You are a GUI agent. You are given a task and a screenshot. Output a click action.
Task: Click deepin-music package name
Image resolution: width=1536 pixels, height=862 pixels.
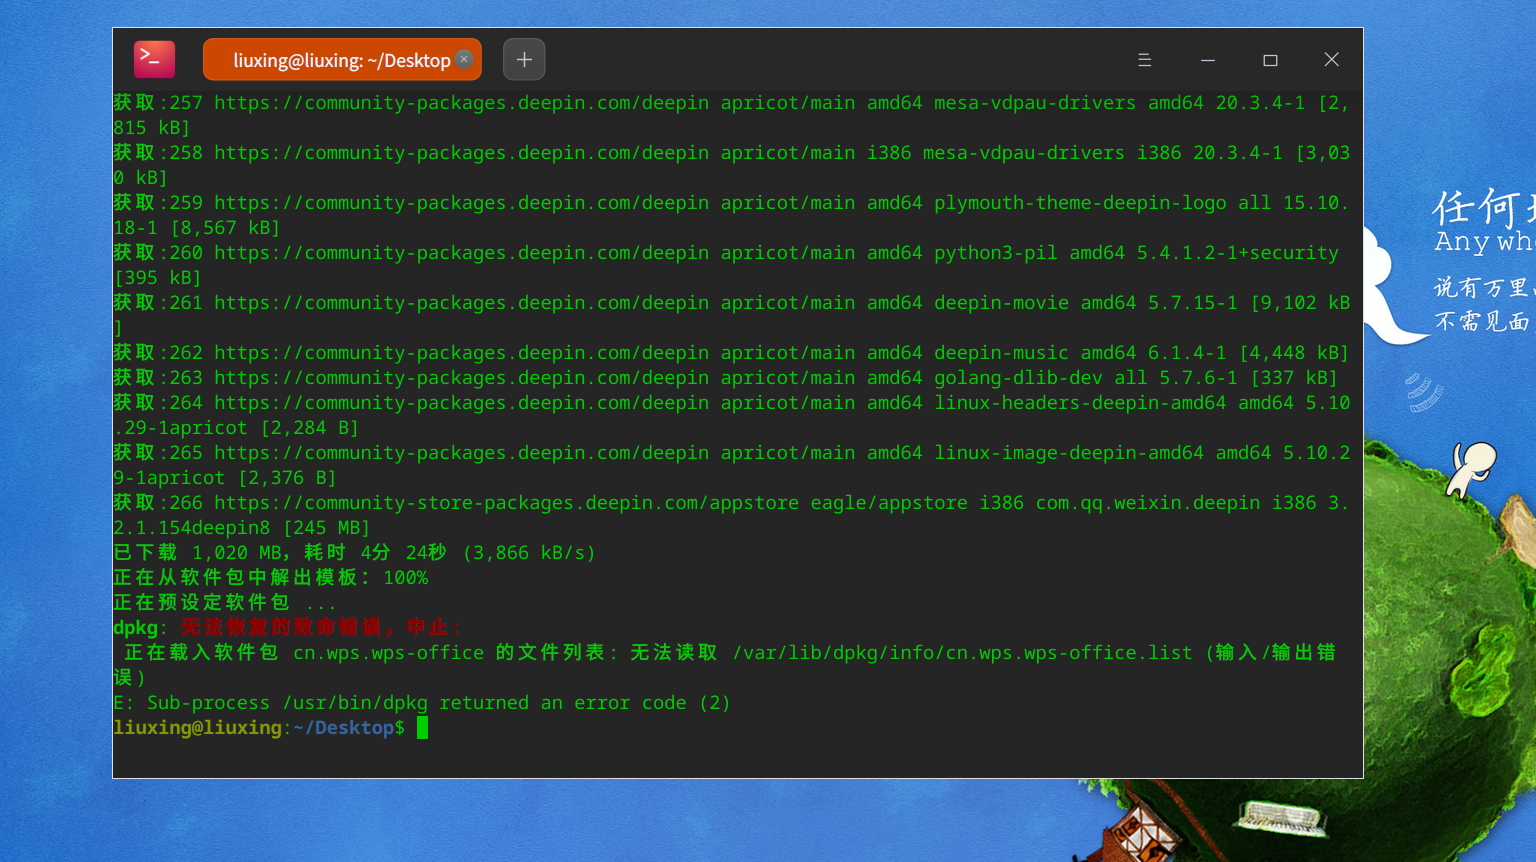pyautogui.click(x=1001, y=353)
